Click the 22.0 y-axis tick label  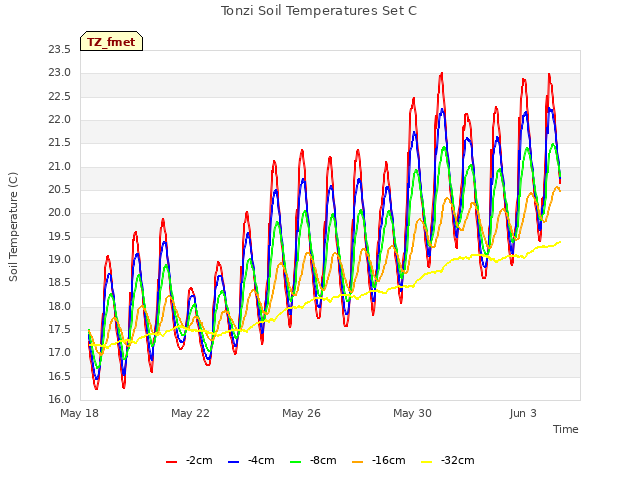click(60, 120)
